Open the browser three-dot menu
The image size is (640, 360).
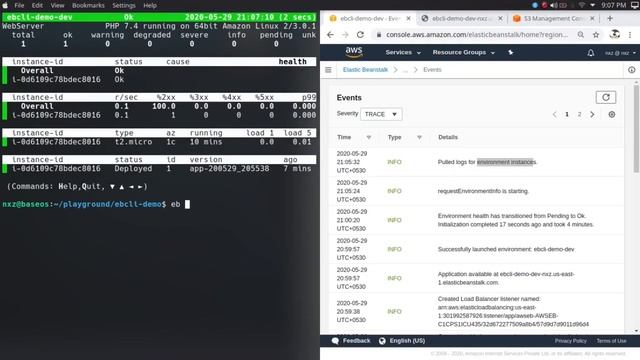click(x=630, y=35)
